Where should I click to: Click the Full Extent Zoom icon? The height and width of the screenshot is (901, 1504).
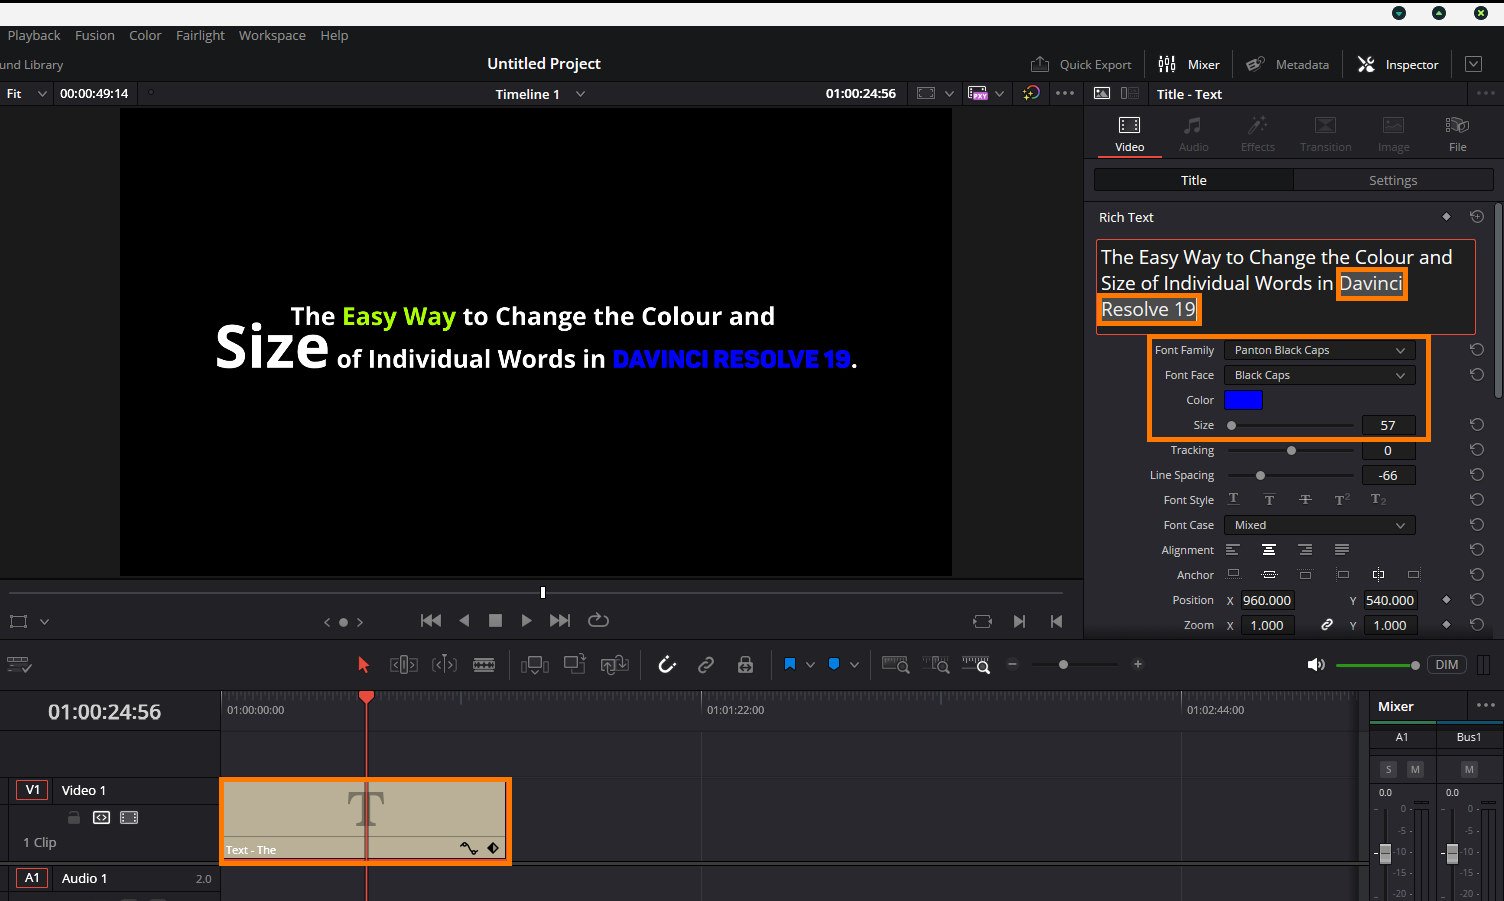click(x=895, y=664)
